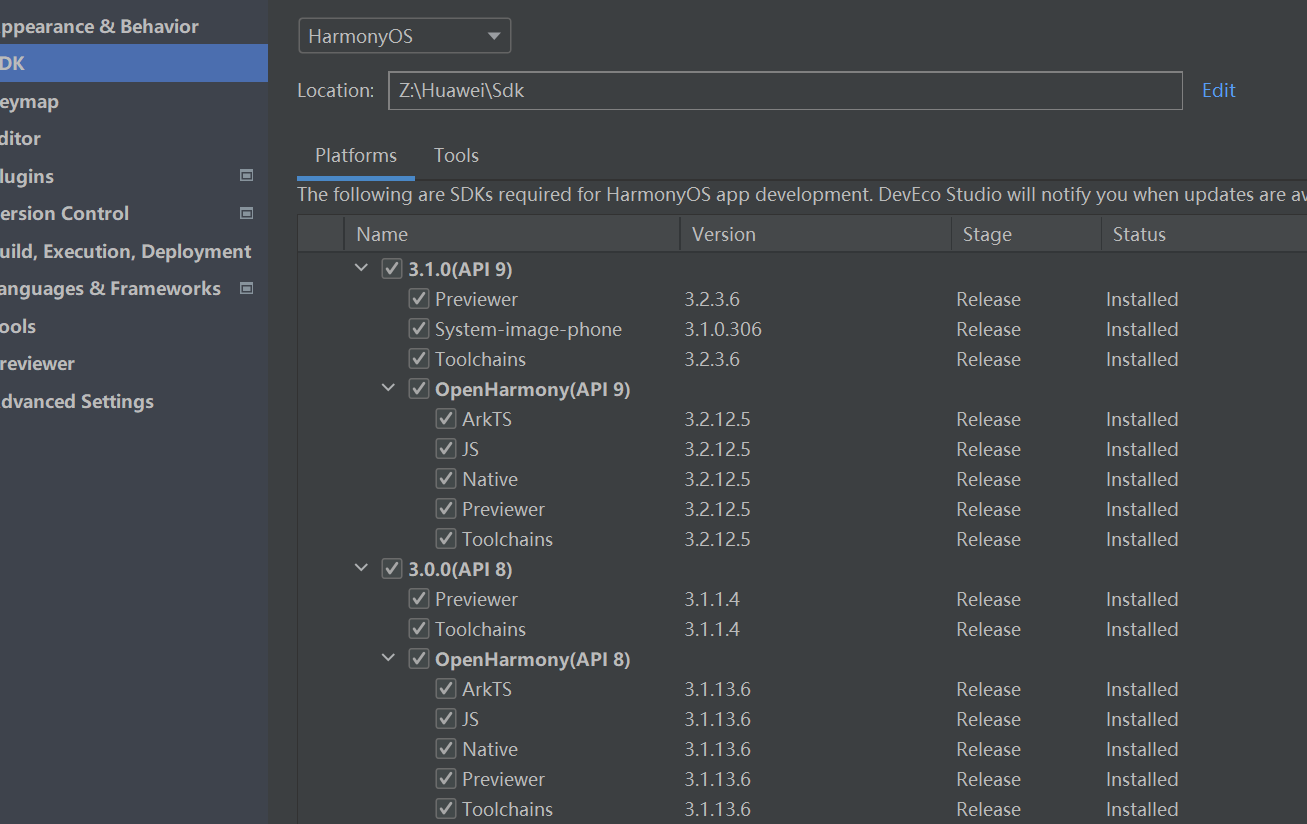The image size is (1307, 824).
Task: Toggle the JS 3.2.12.5 checkbox
Action: tap(446, 449)
